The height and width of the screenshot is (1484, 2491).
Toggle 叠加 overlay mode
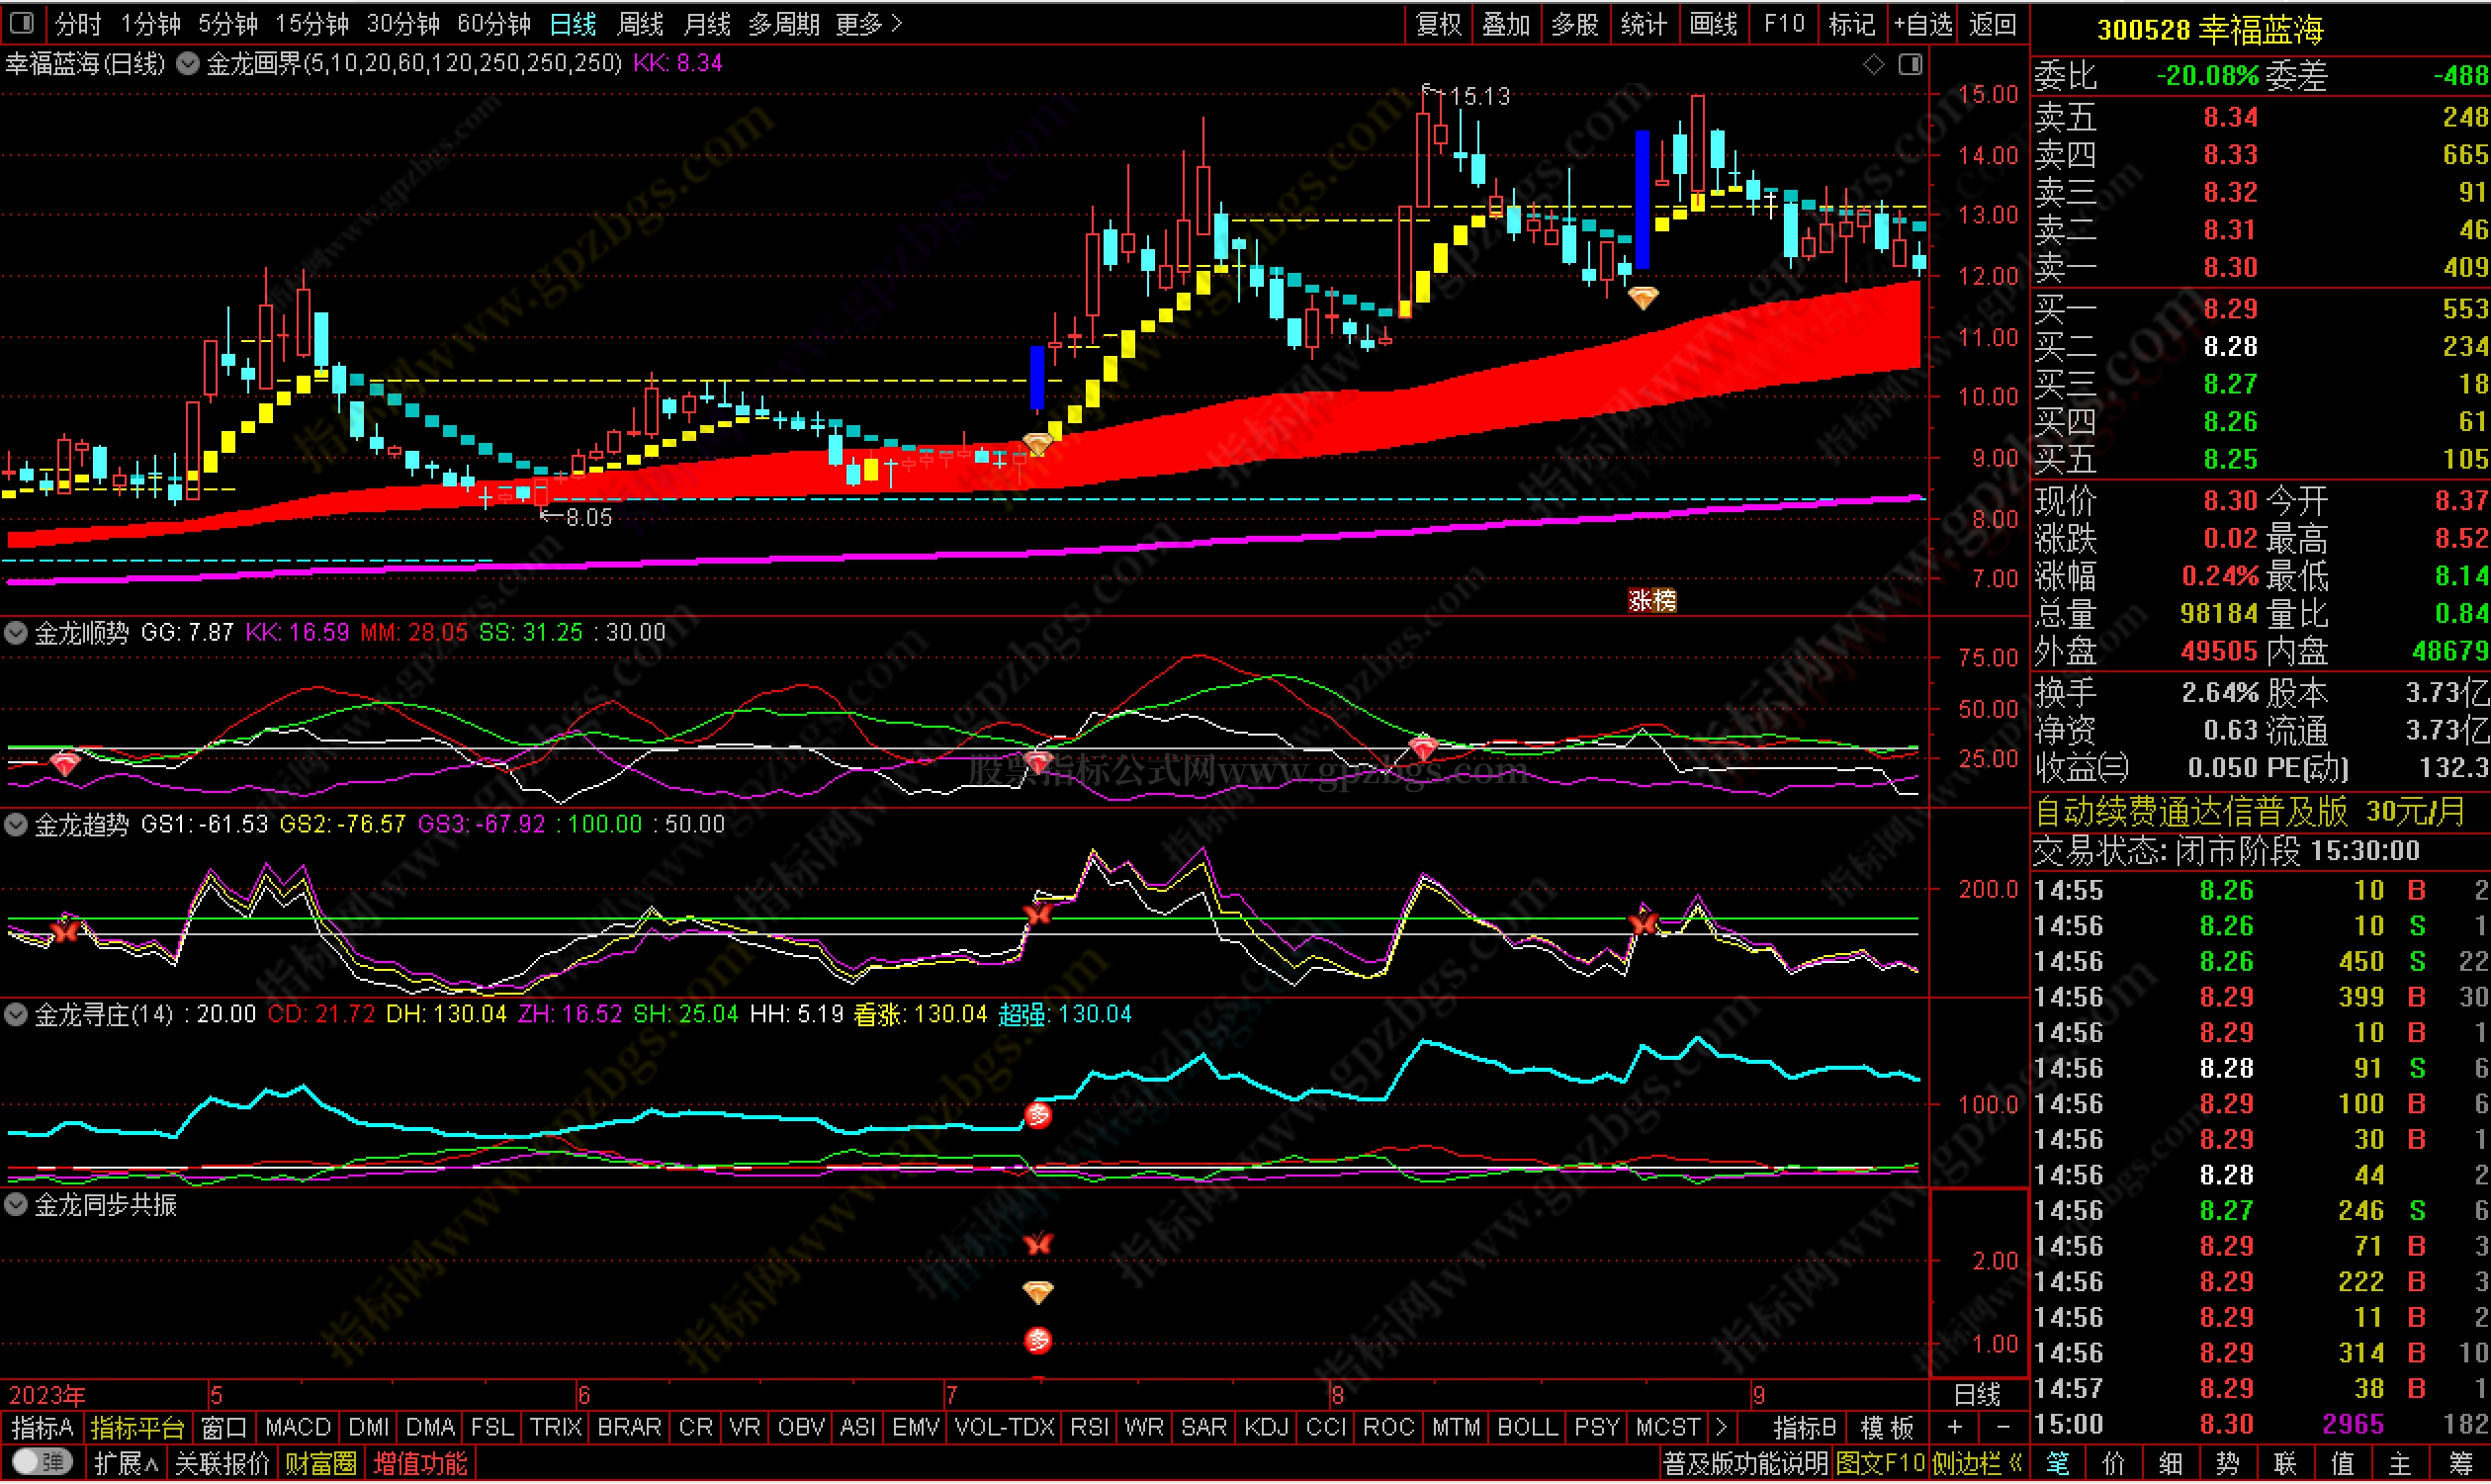[x=1506, y=24]
